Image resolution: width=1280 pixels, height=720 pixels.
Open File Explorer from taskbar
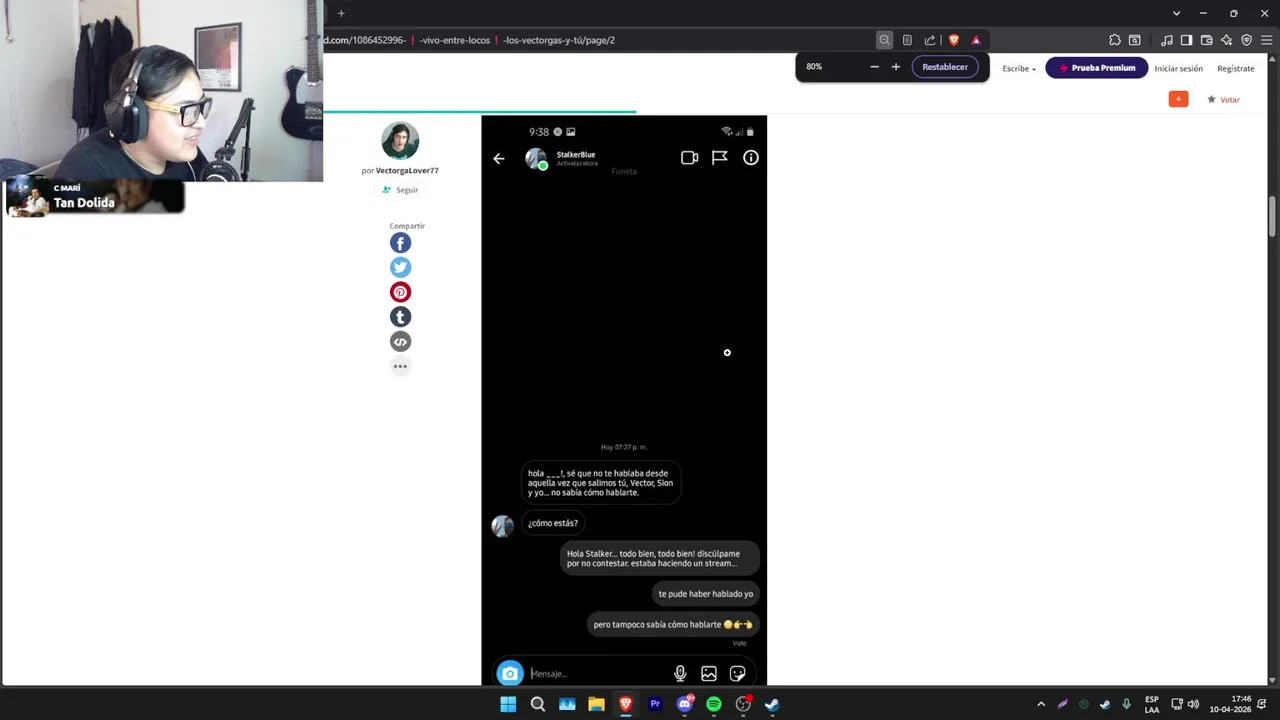pyautogui.click(x=596, y=704)
